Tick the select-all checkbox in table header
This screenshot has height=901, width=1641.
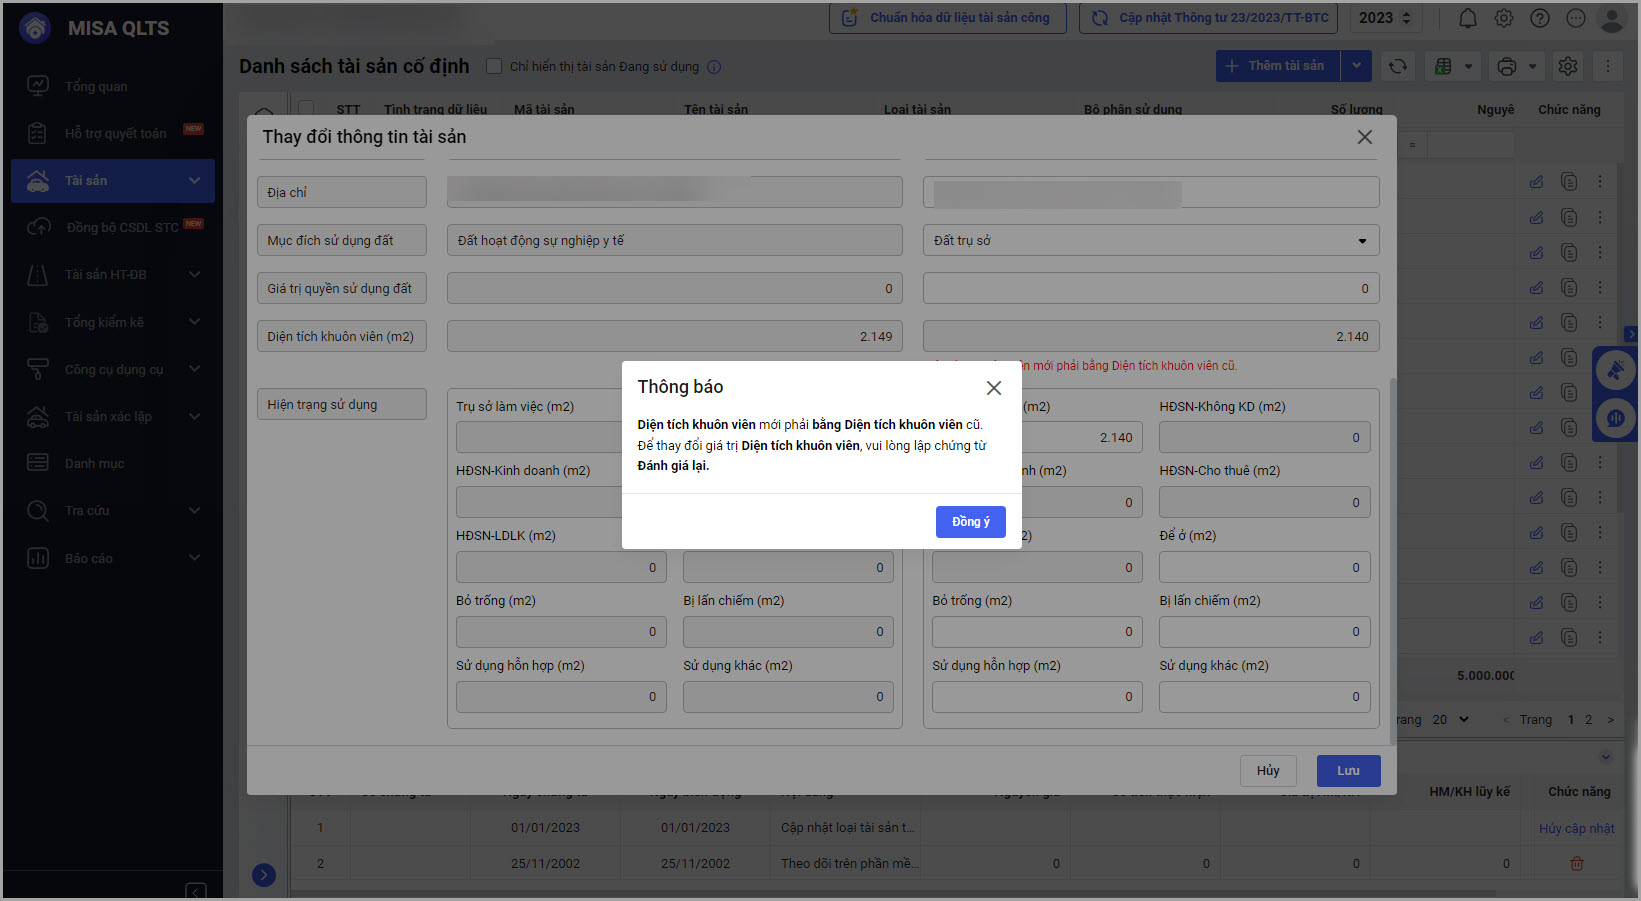click(307, 108)
